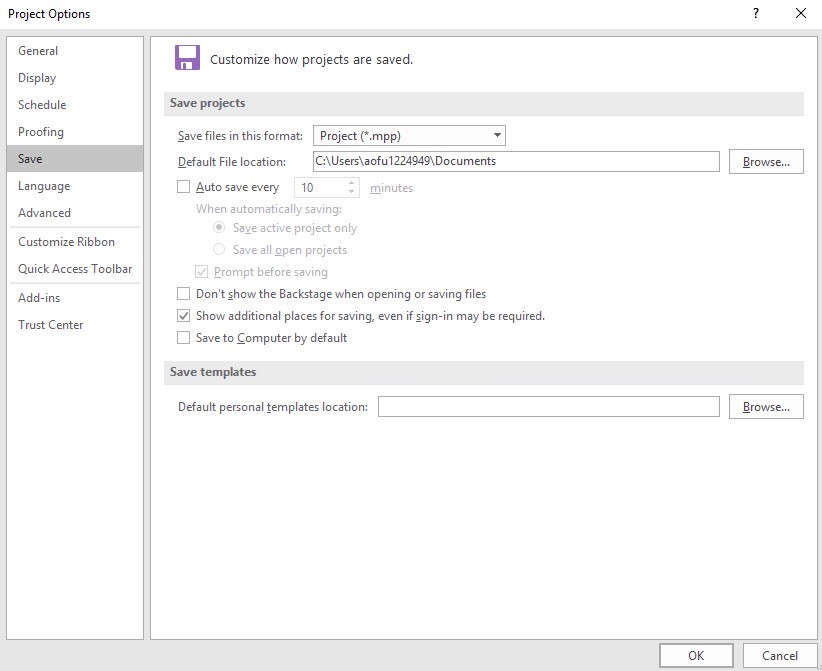
Task: Open the General options category
Action: coord(74,51)
